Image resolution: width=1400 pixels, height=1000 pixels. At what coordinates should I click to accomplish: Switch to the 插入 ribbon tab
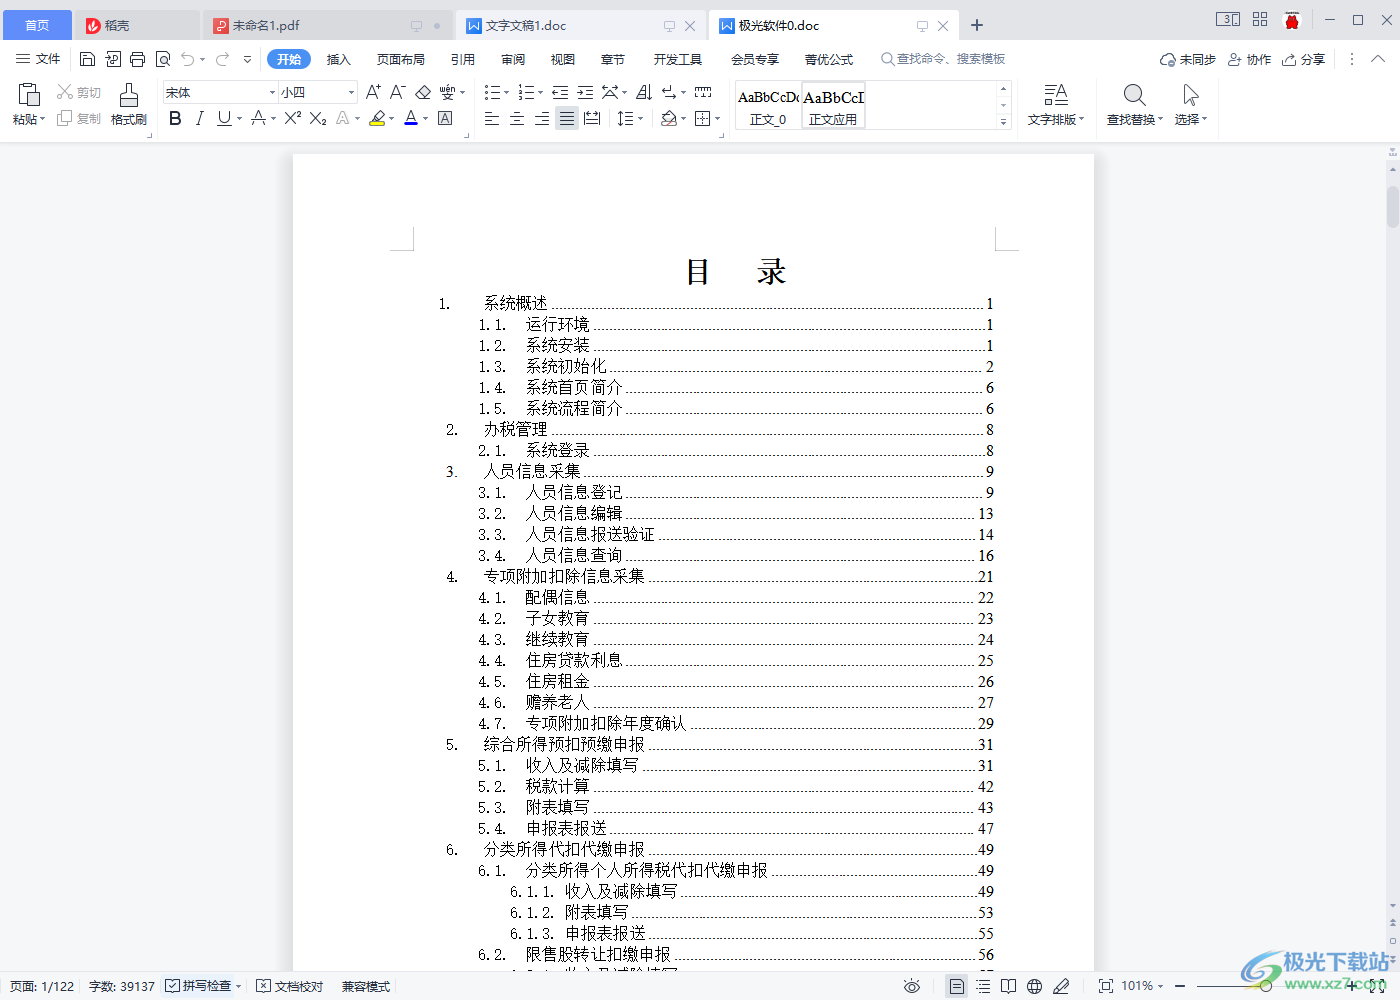[x=339, y=59]
